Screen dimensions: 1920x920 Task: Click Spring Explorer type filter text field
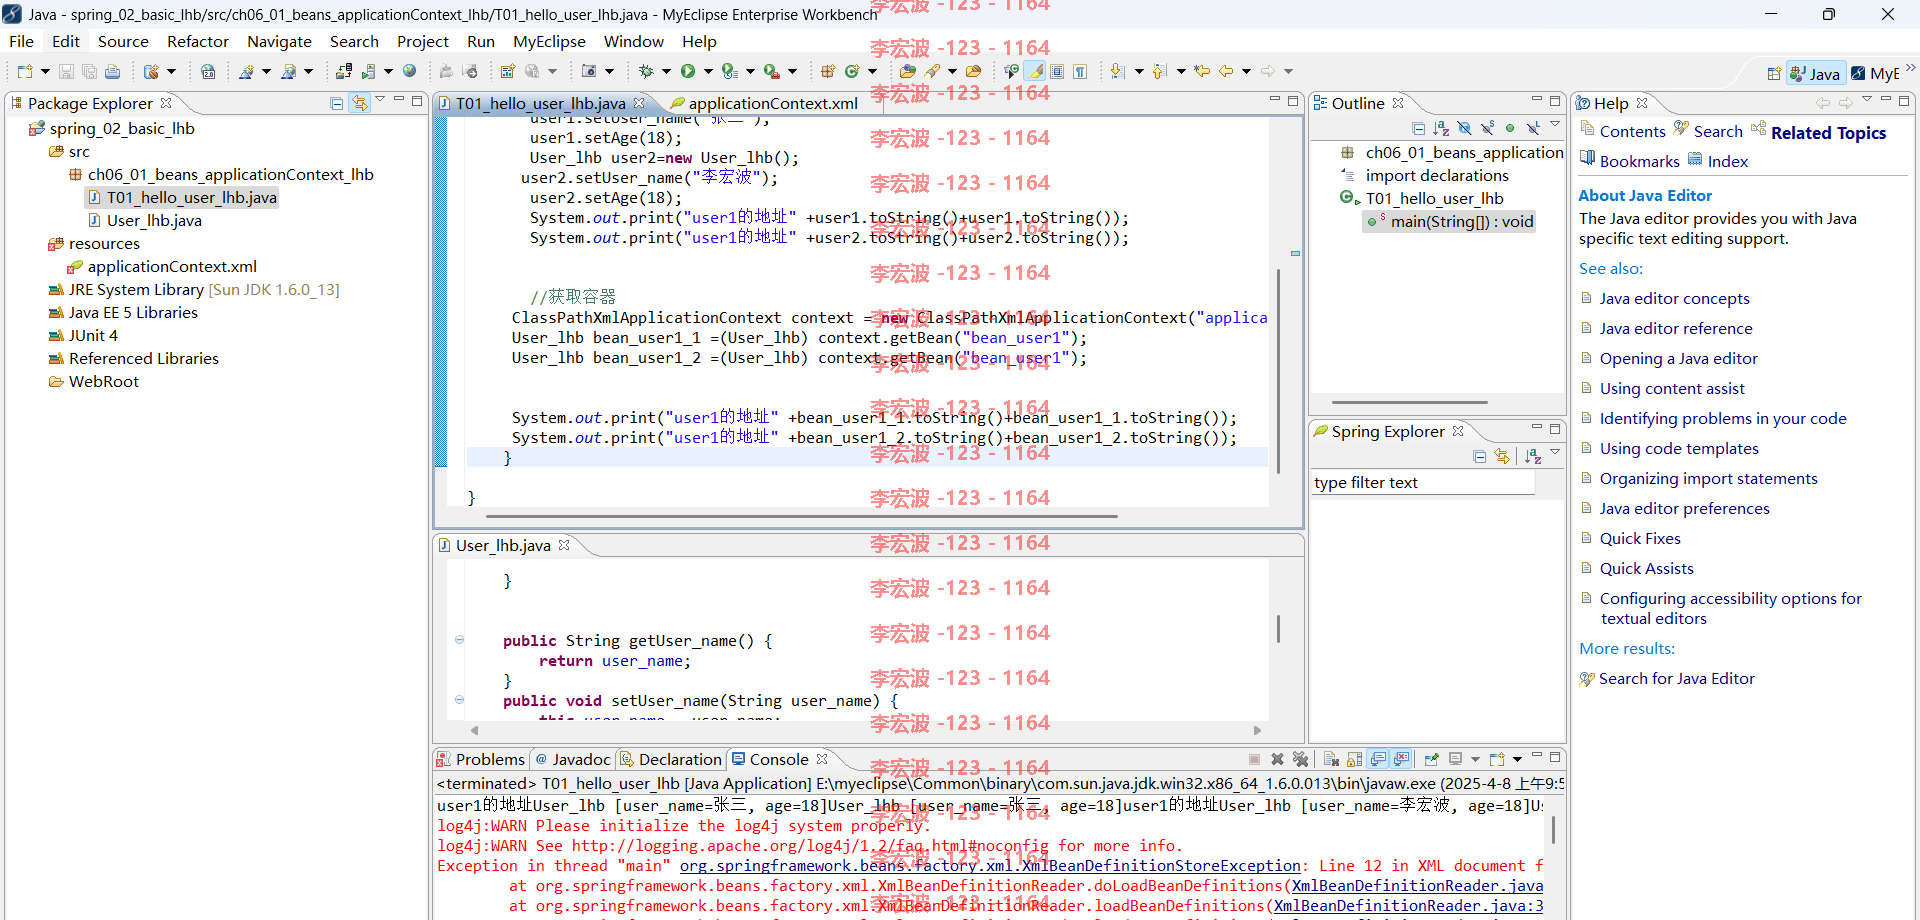pyautogui.click(x=1423, y=483)
